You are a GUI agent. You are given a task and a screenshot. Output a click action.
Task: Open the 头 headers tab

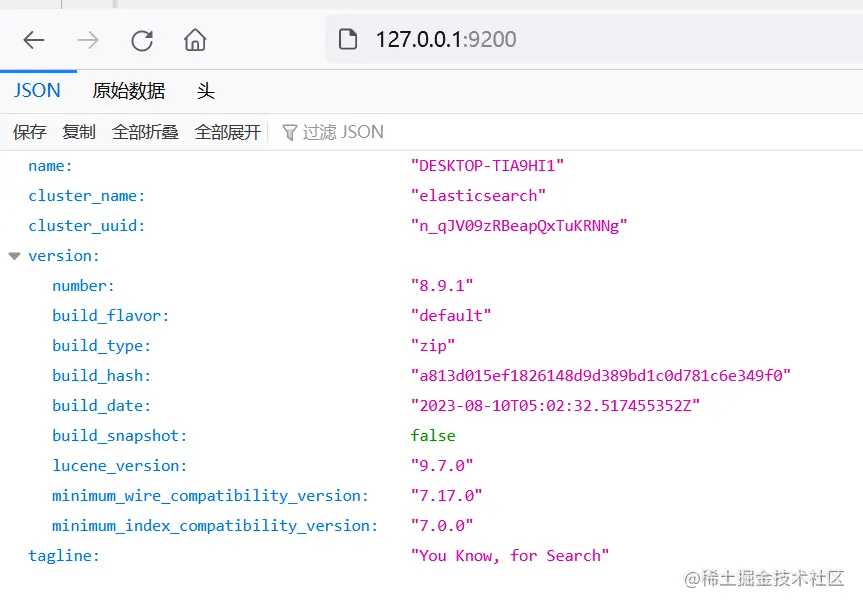click(205, 90)
